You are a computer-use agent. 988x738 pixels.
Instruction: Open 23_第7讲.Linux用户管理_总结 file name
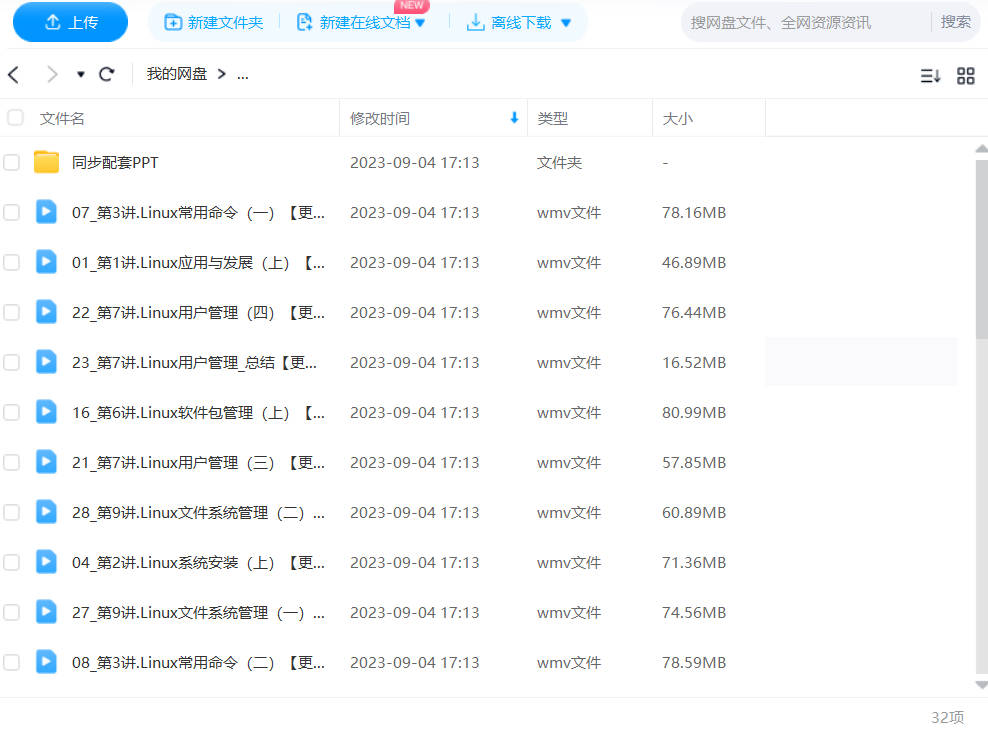click(195, 362)
